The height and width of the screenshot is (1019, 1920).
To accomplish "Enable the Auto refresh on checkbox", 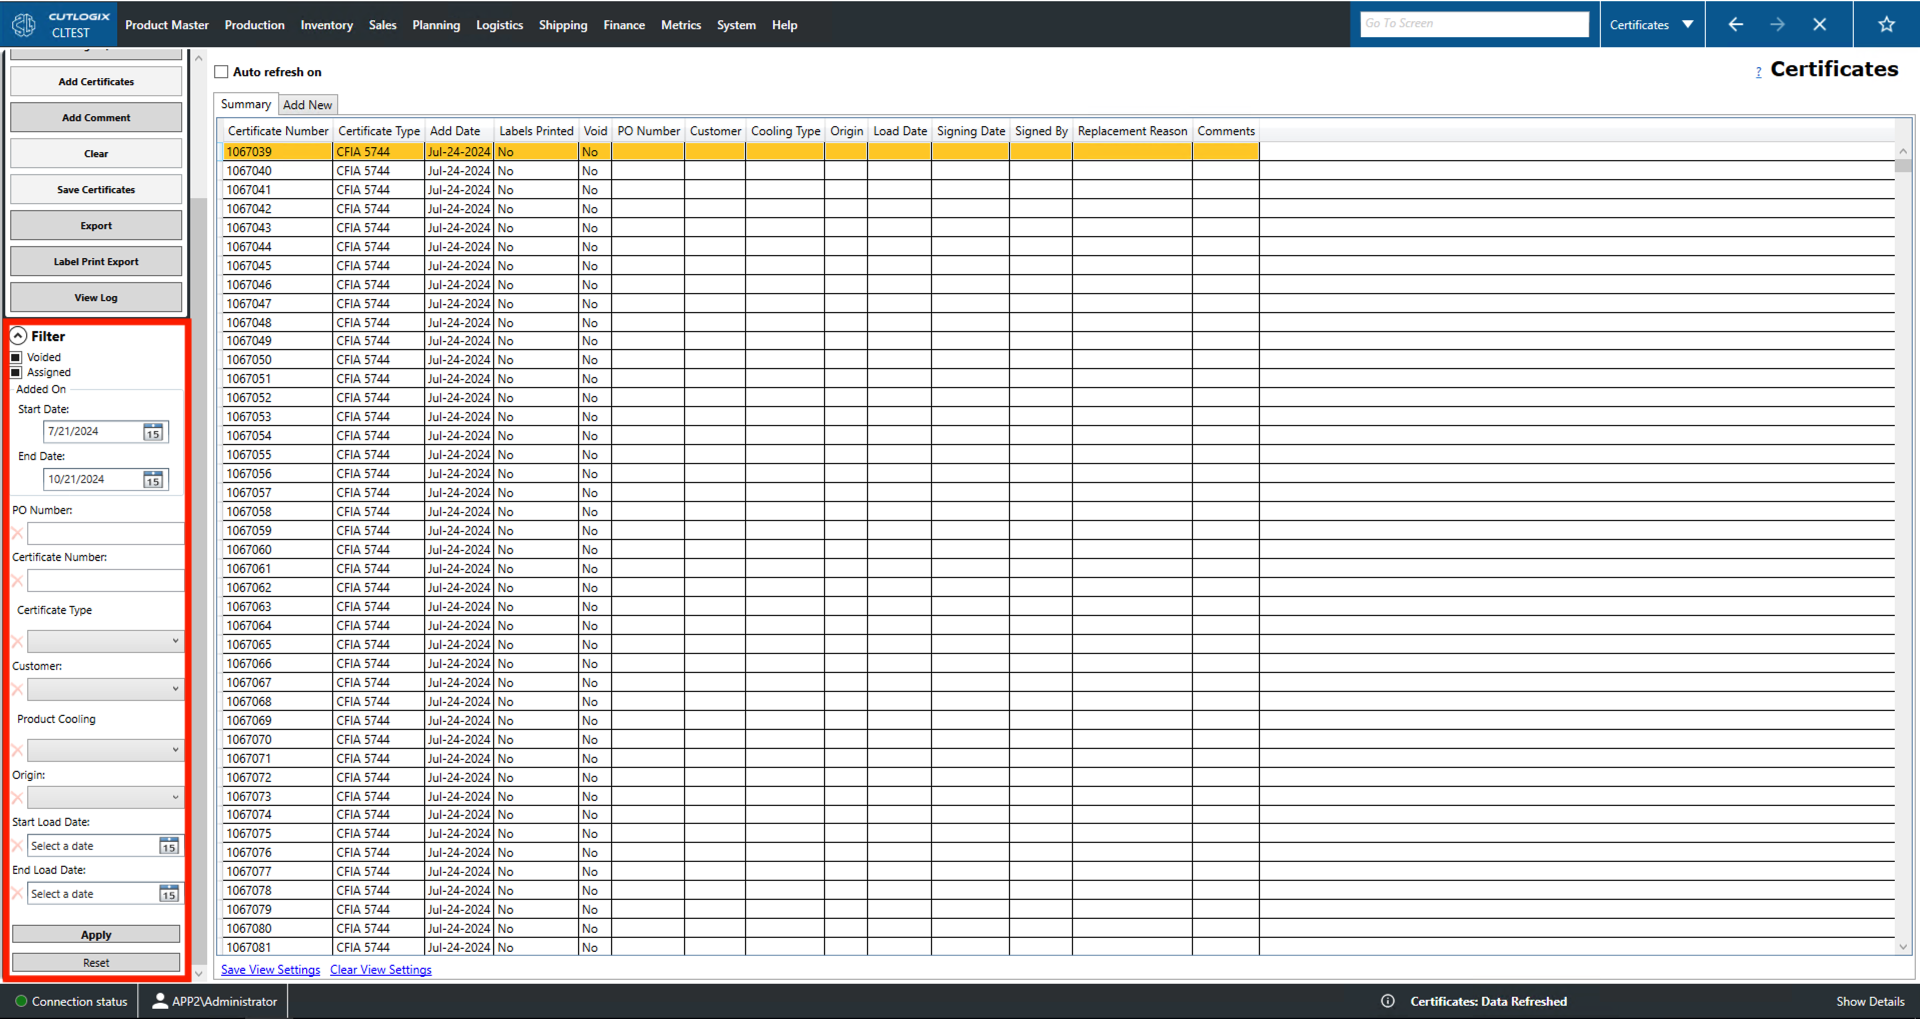I will (x=222, y=71).
